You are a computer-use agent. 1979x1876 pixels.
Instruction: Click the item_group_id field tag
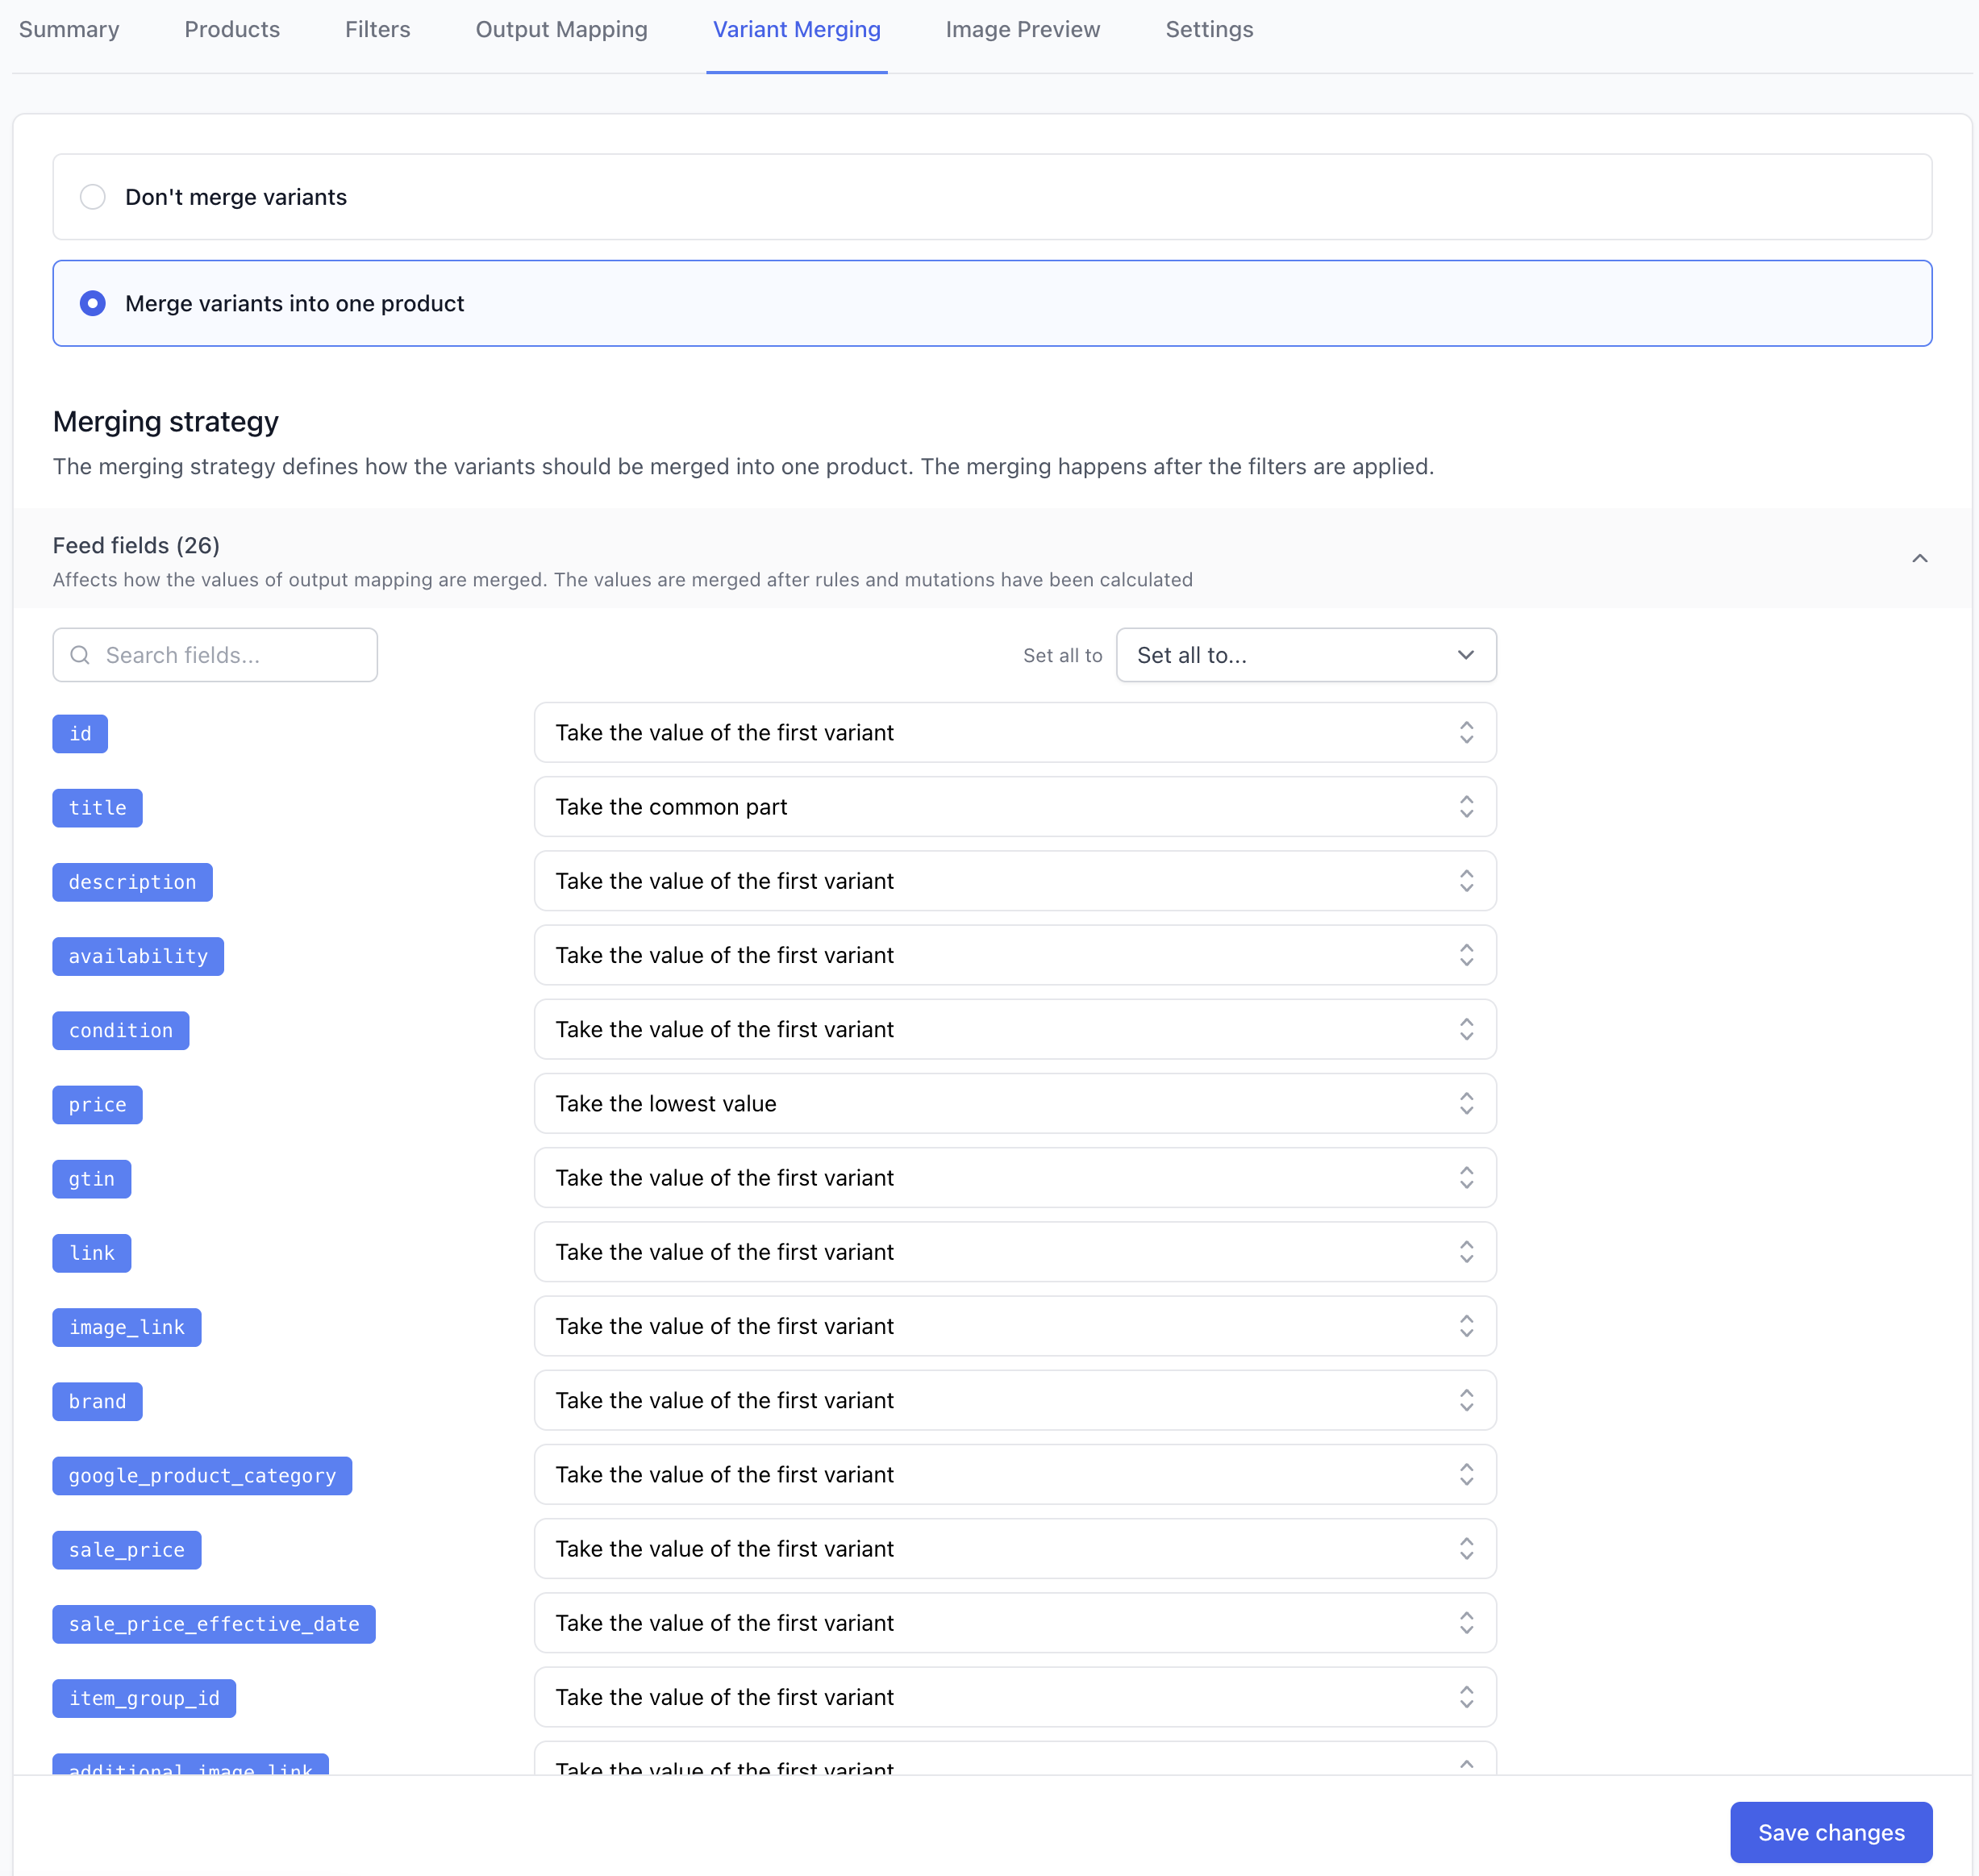(x=144, y=1698)
